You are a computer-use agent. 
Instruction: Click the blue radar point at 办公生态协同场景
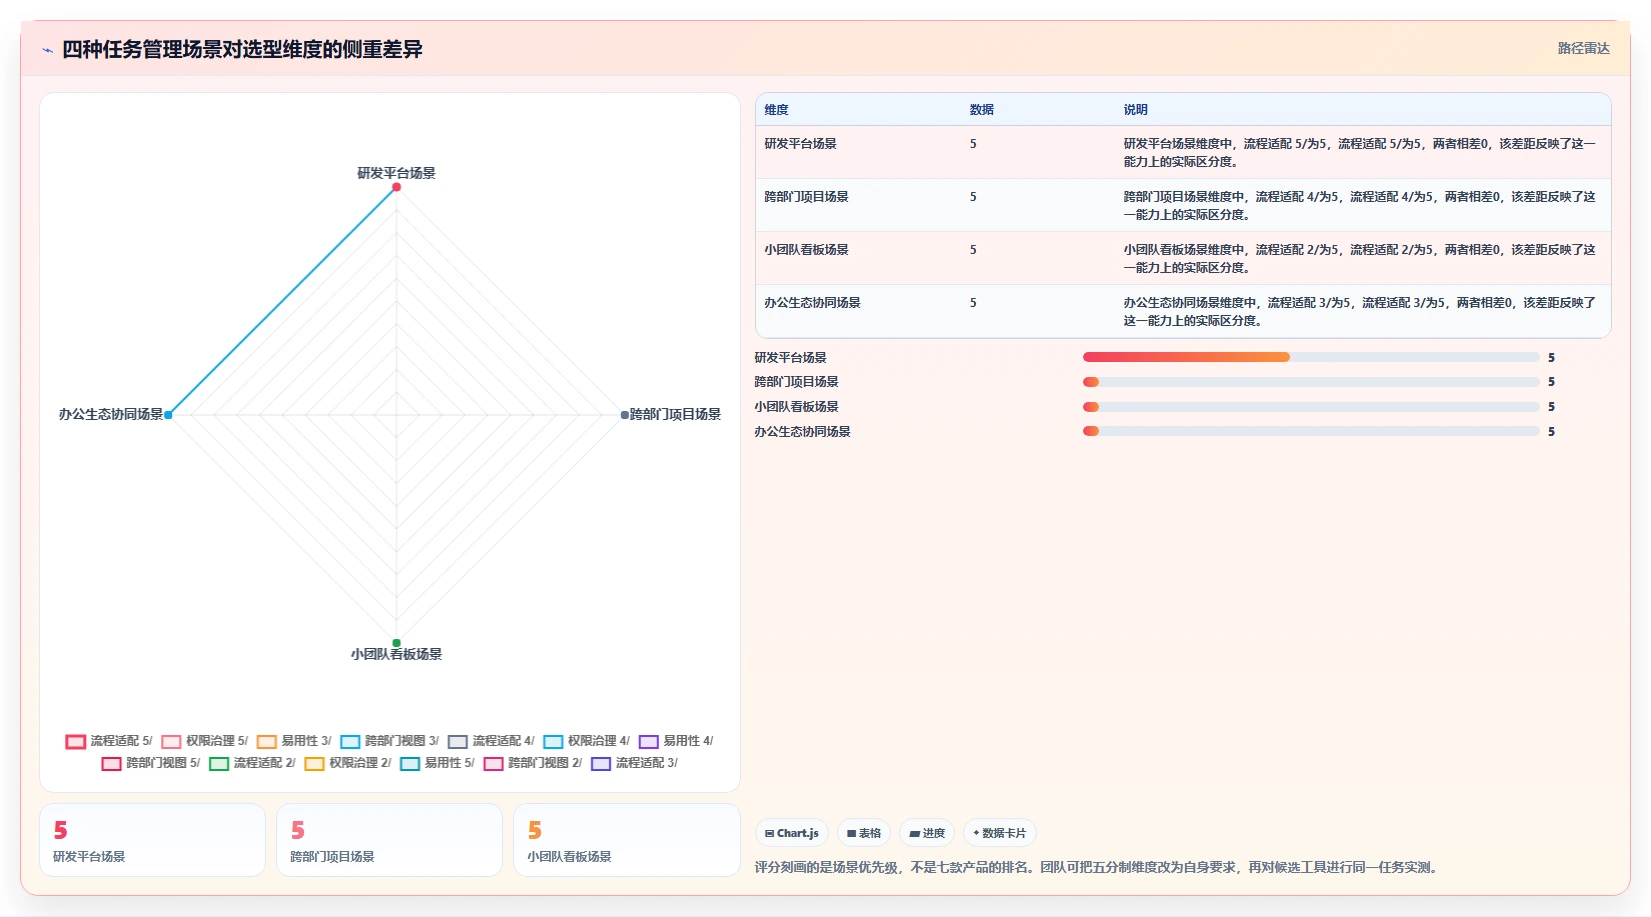point(168,415)
